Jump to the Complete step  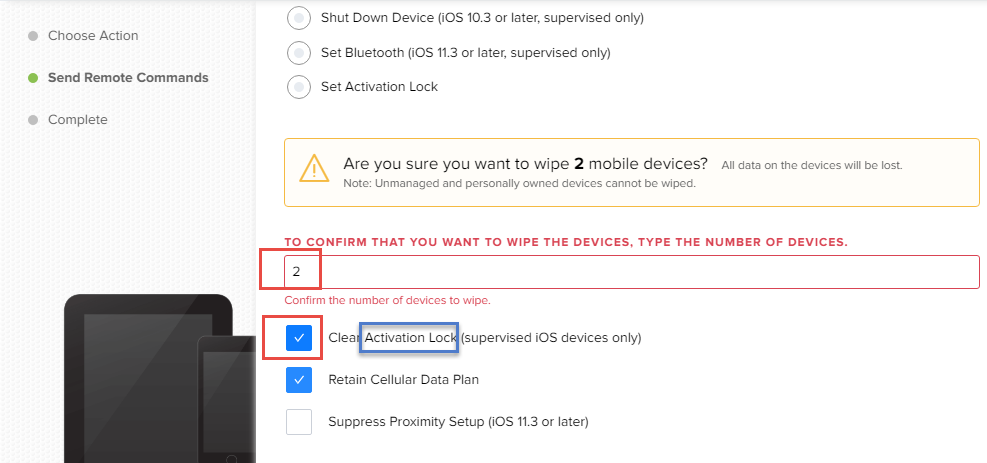click(78, 120)
